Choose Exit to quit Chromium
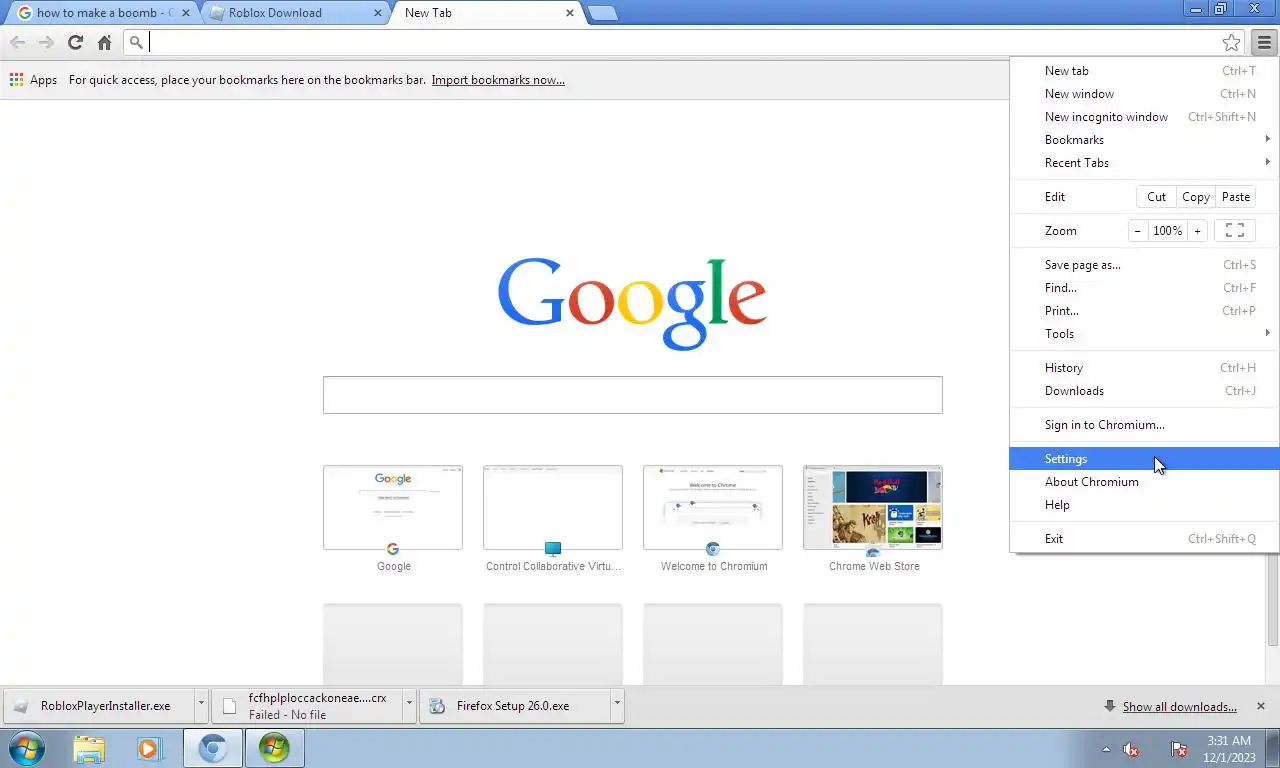 pos(1145,539)
